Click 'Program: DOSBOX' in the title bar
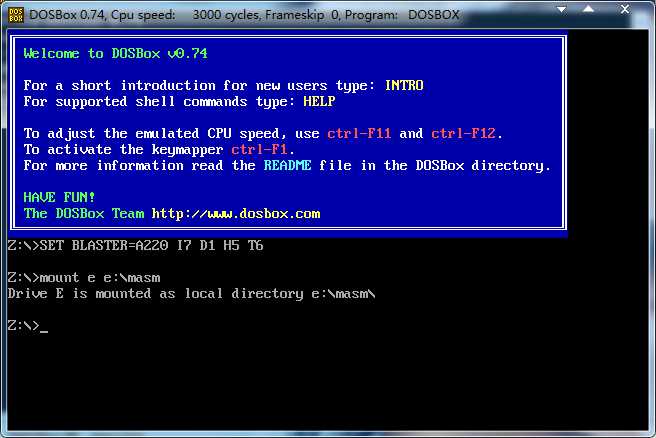656x438 pixels. pos(402,15)
